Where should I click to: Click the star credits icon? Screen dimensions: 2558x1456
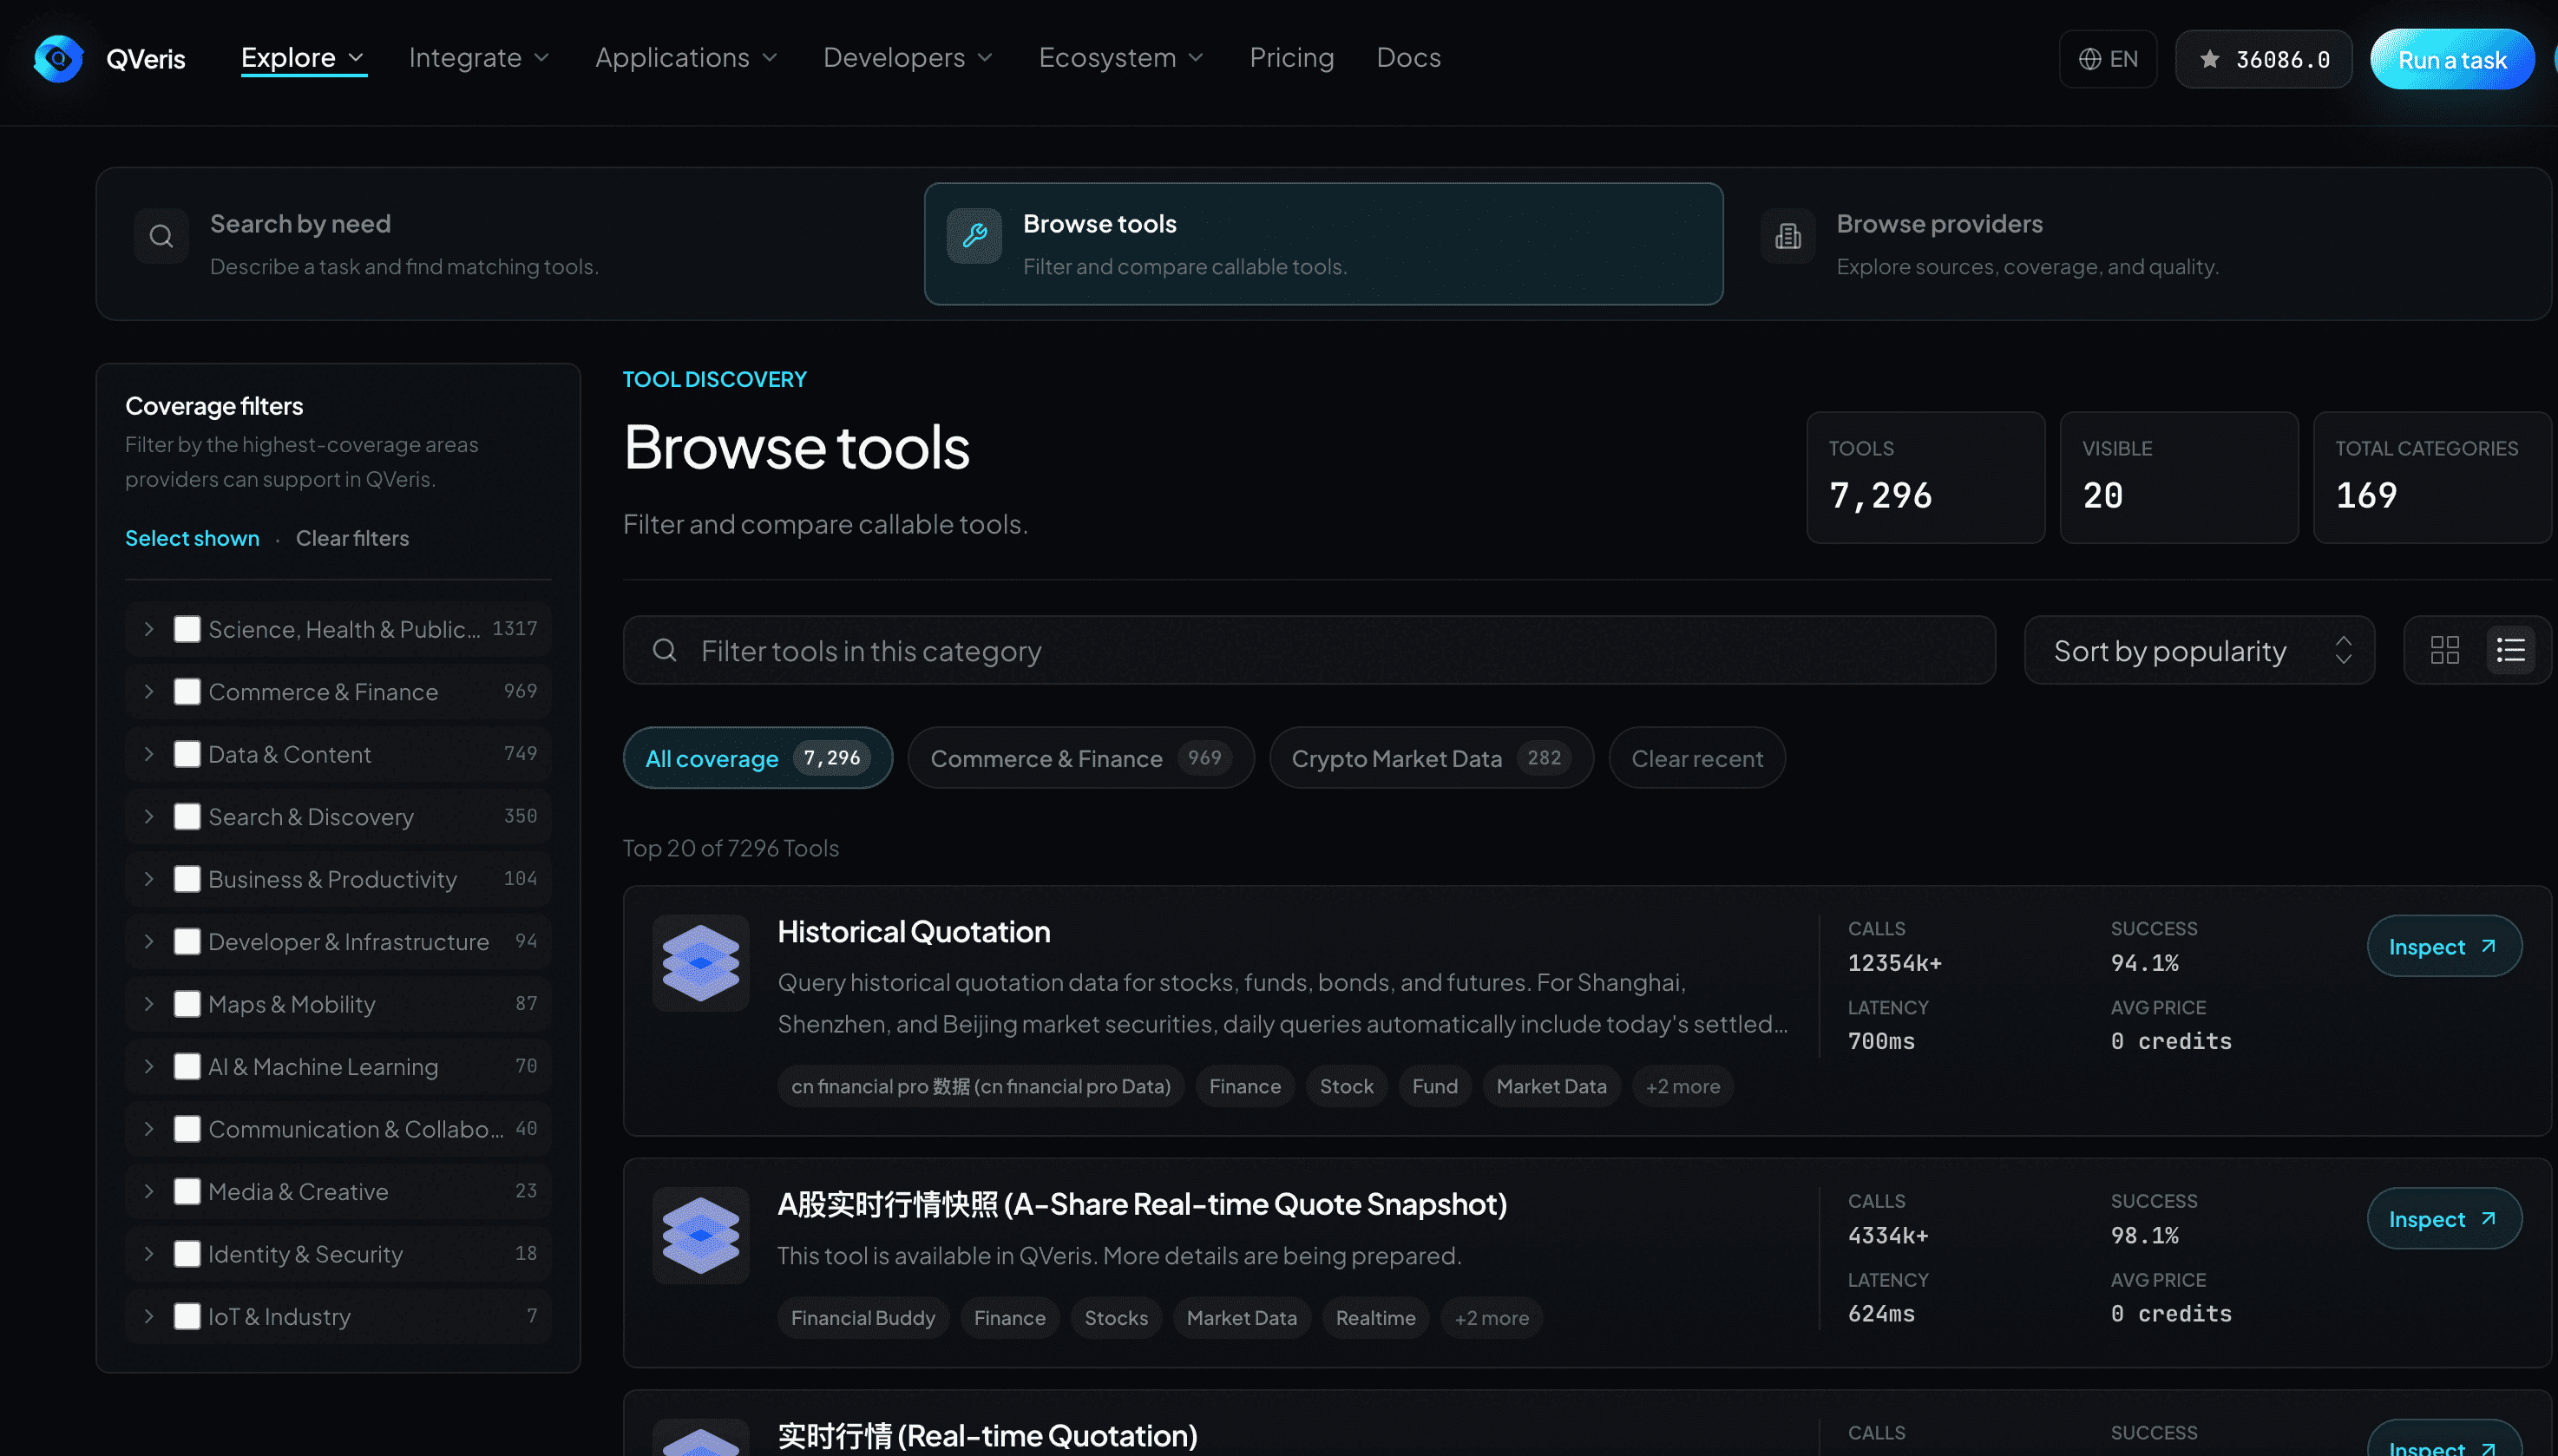[x=2210, y=59]
